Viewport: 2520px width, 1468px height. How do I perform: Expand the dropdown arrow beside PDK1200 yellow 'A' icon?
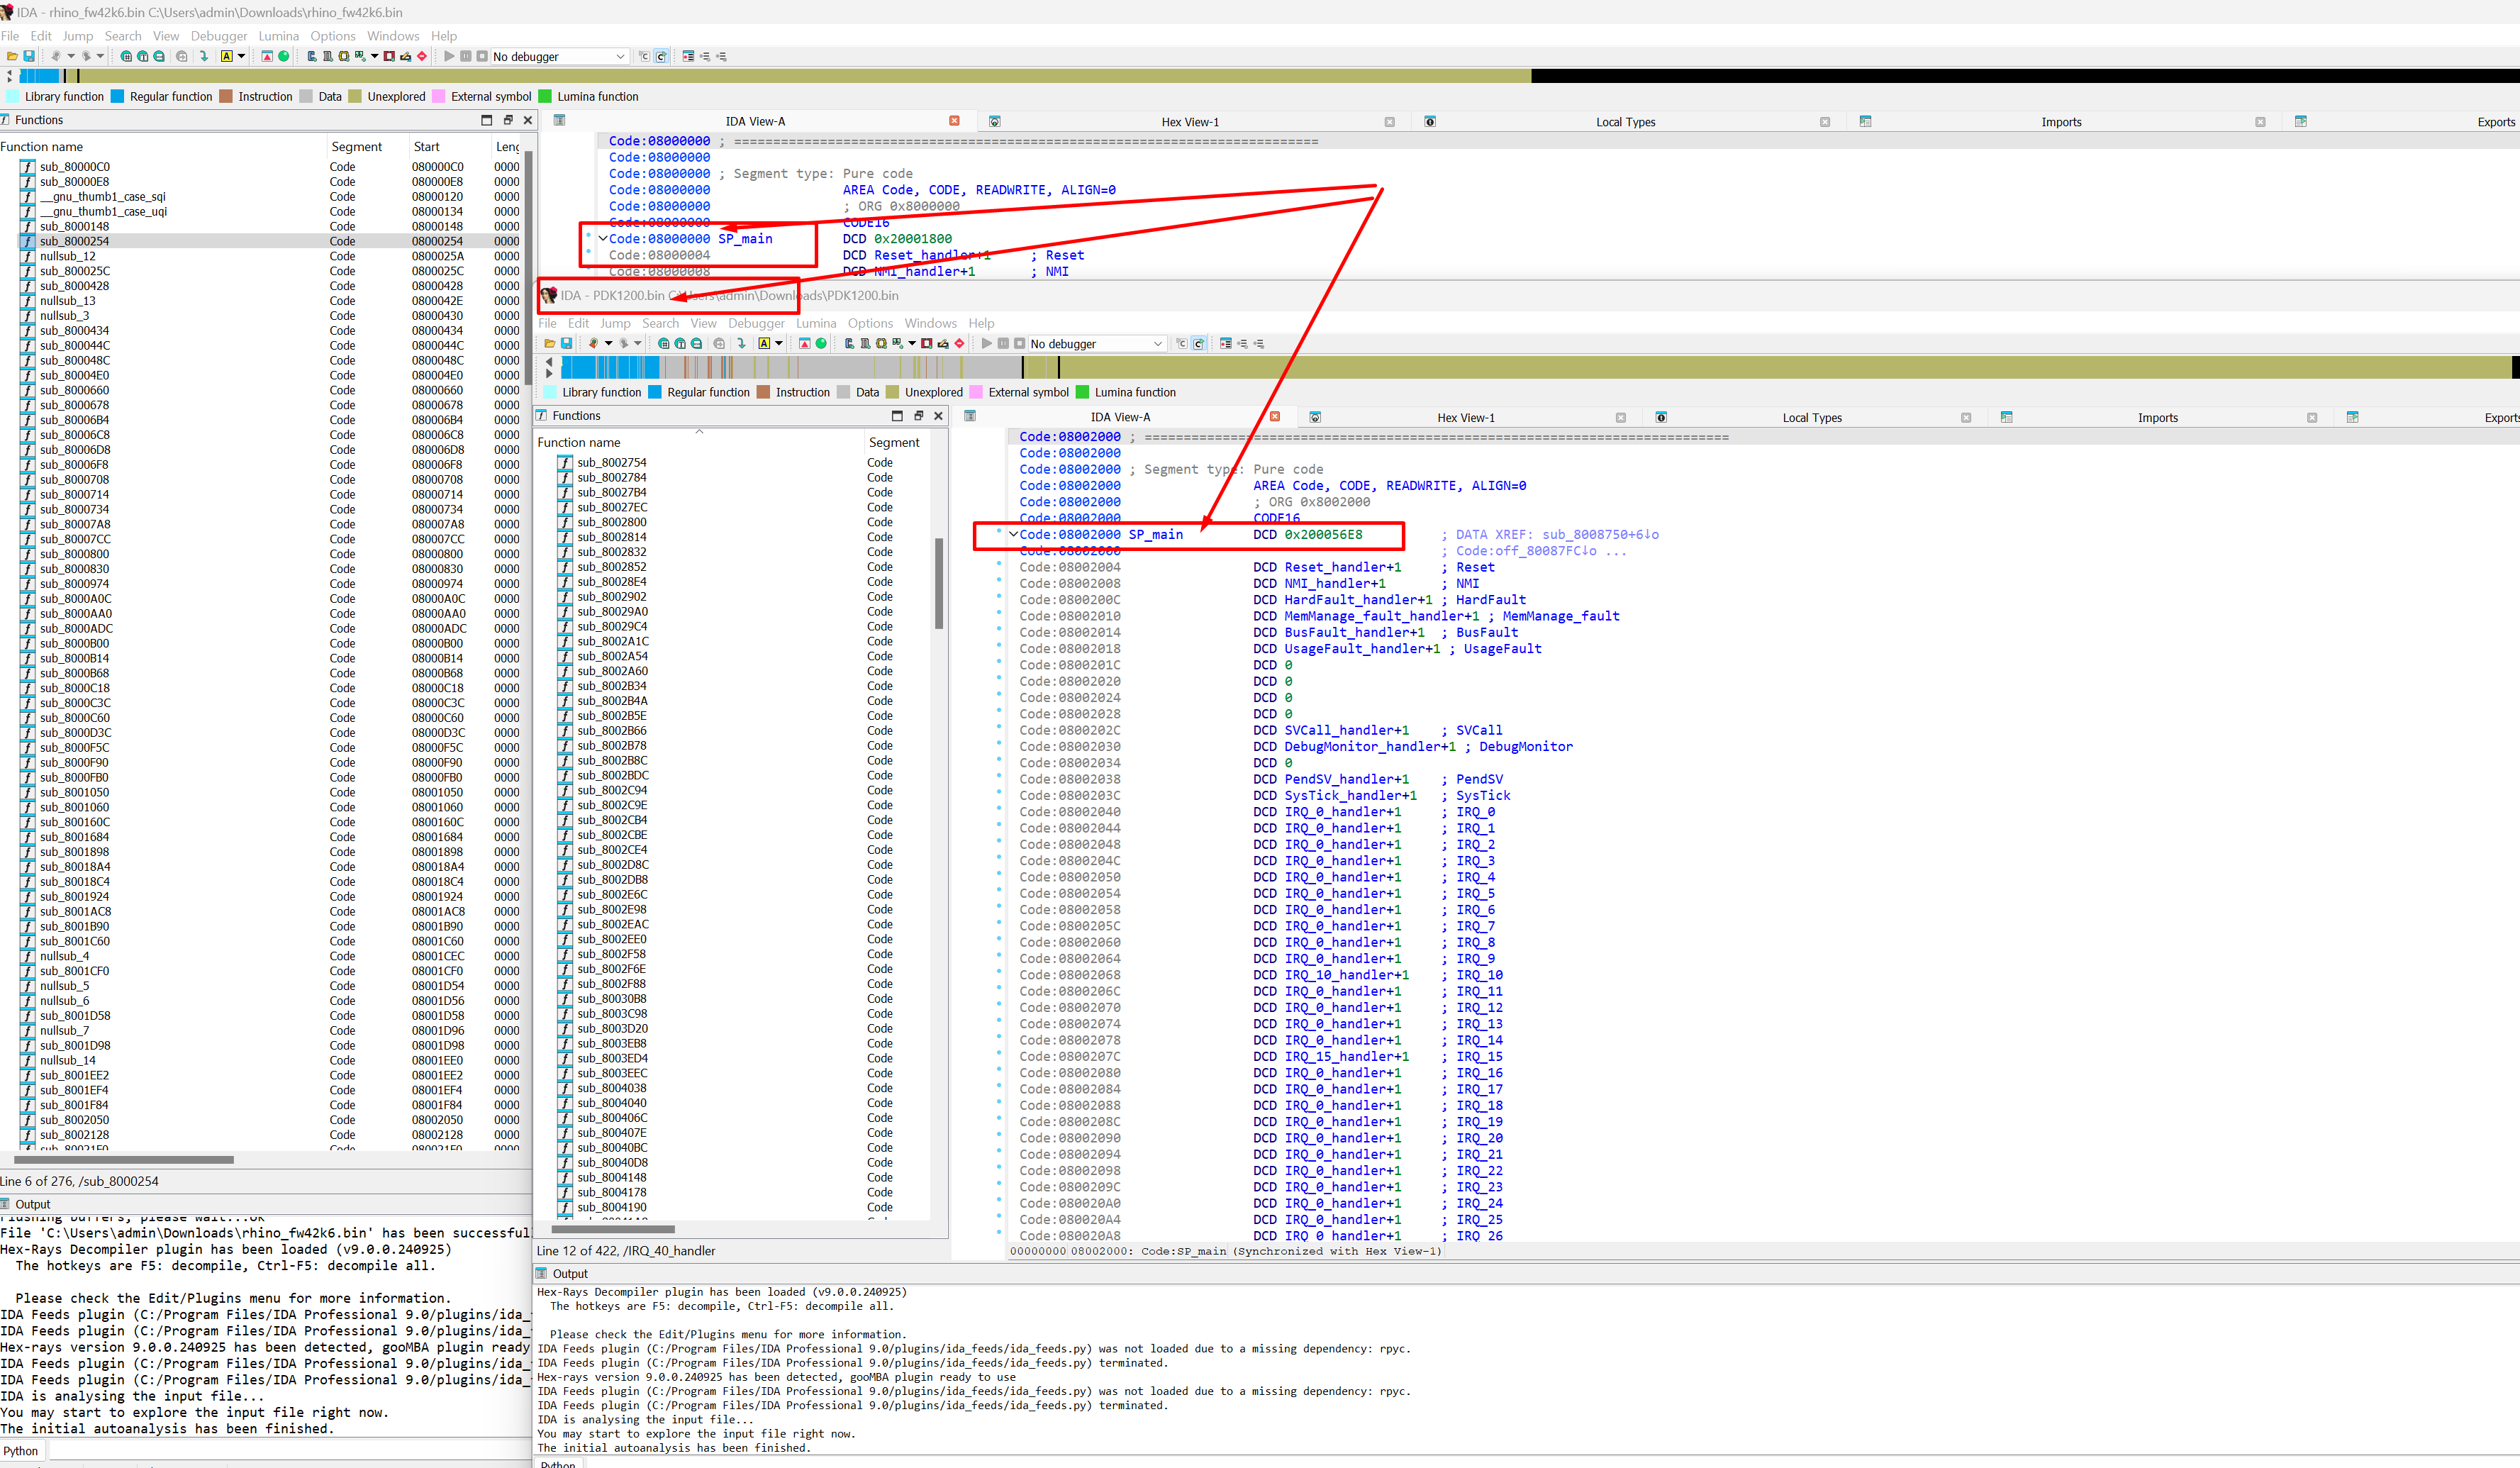(779, 343)
